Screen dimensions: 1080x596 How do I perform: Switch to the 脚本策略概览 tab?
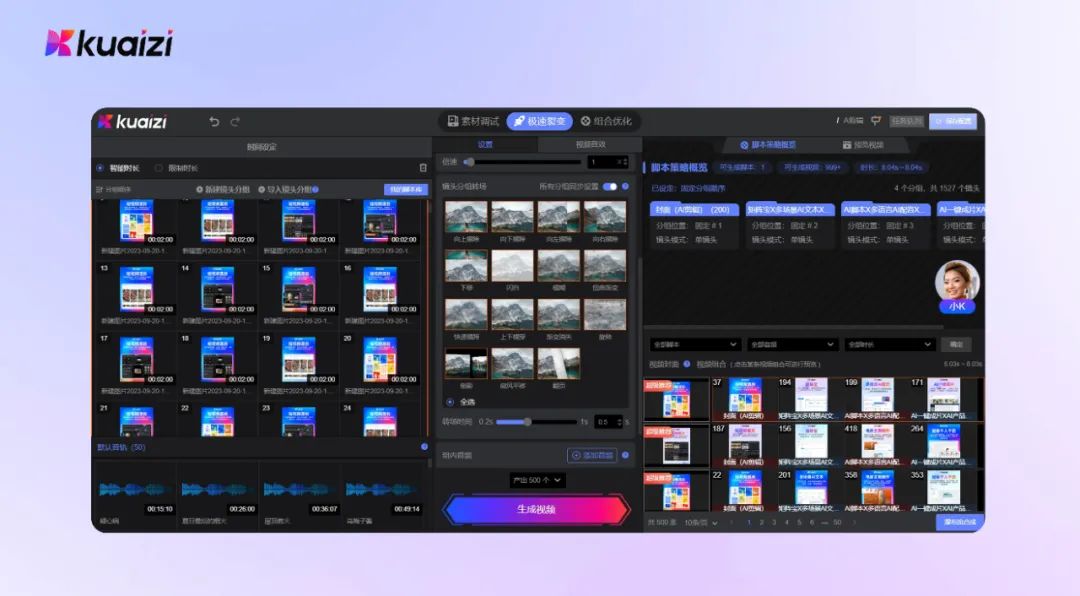[x=767, y=145]
